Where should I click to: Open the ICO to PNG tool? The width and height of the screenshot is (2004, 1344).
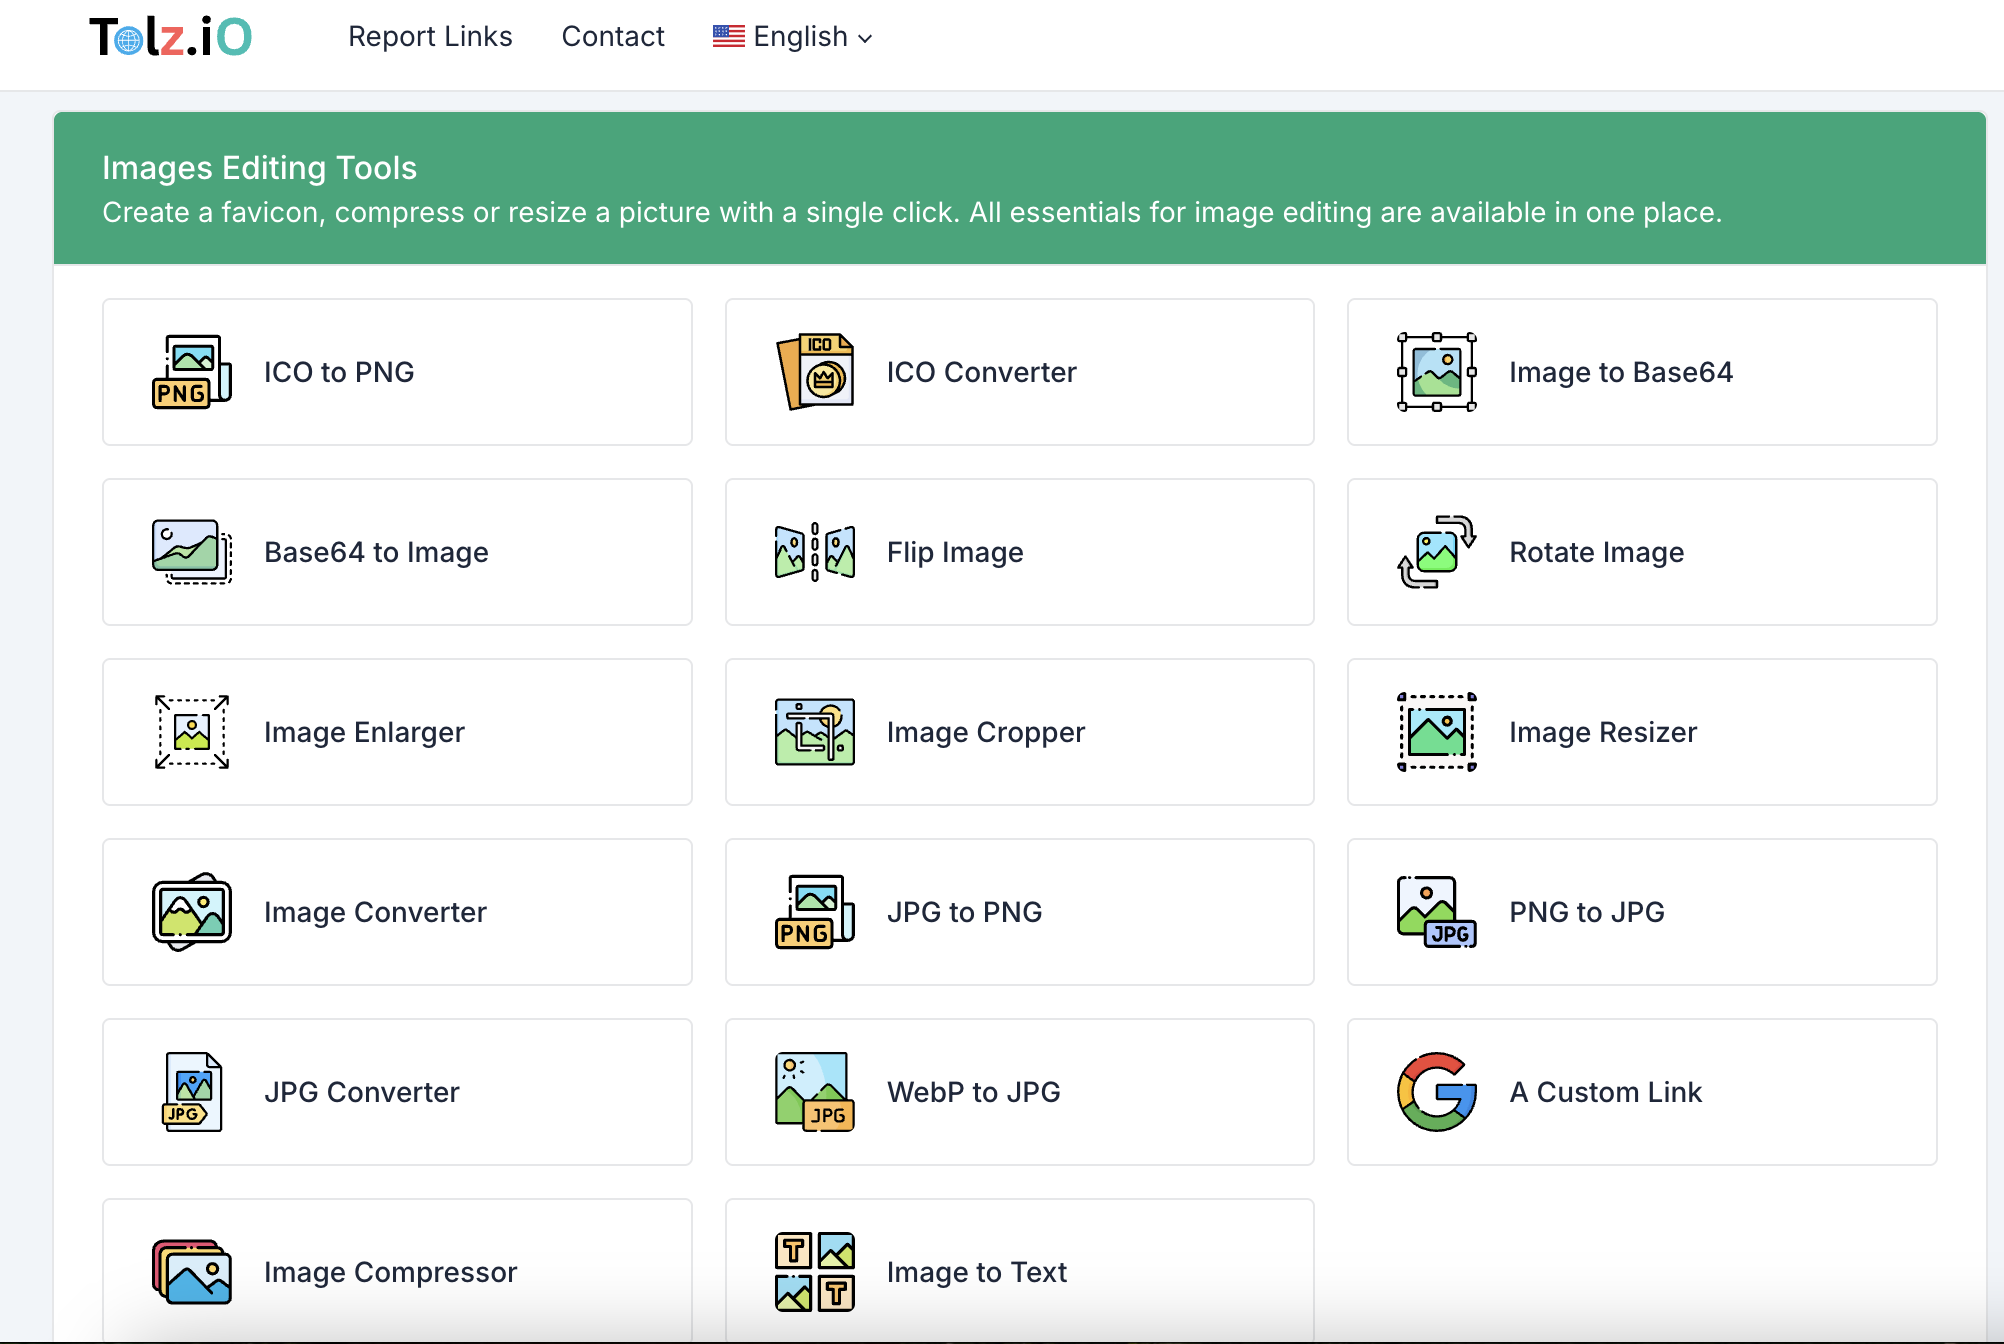click(x=397, y=372)
